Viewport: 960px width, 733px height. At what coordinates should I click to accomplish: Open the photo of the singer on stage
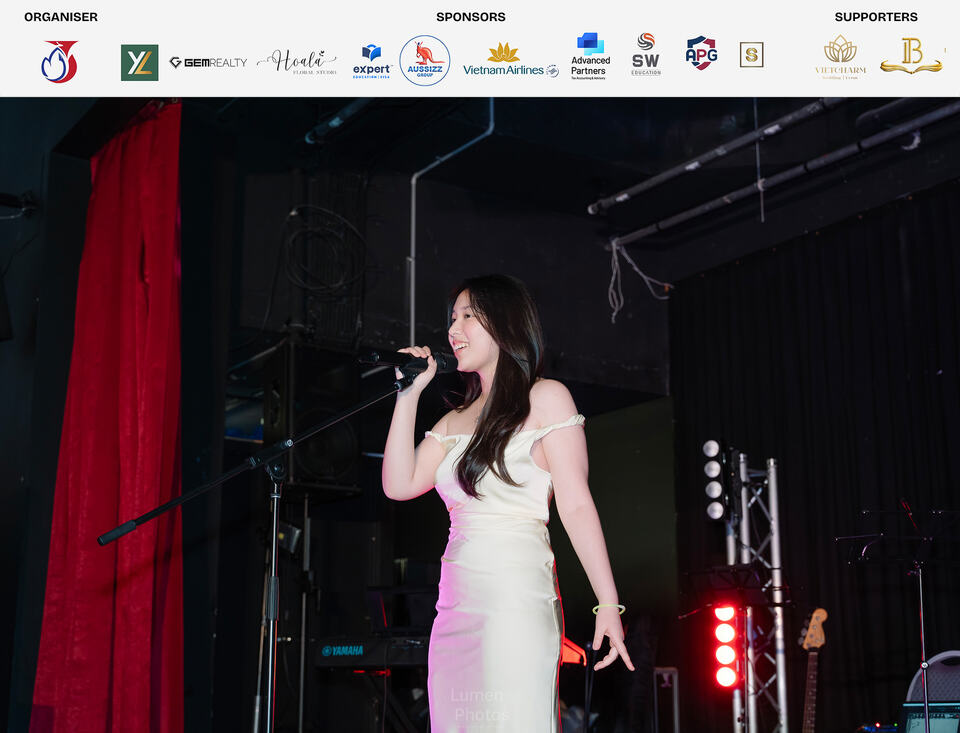click(480, 415)
